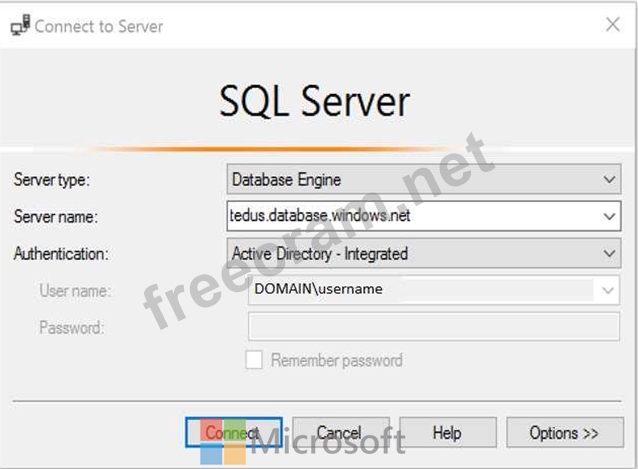Close the Connect to Server dialog
The image size is (638, 469).
pos(612,25)
